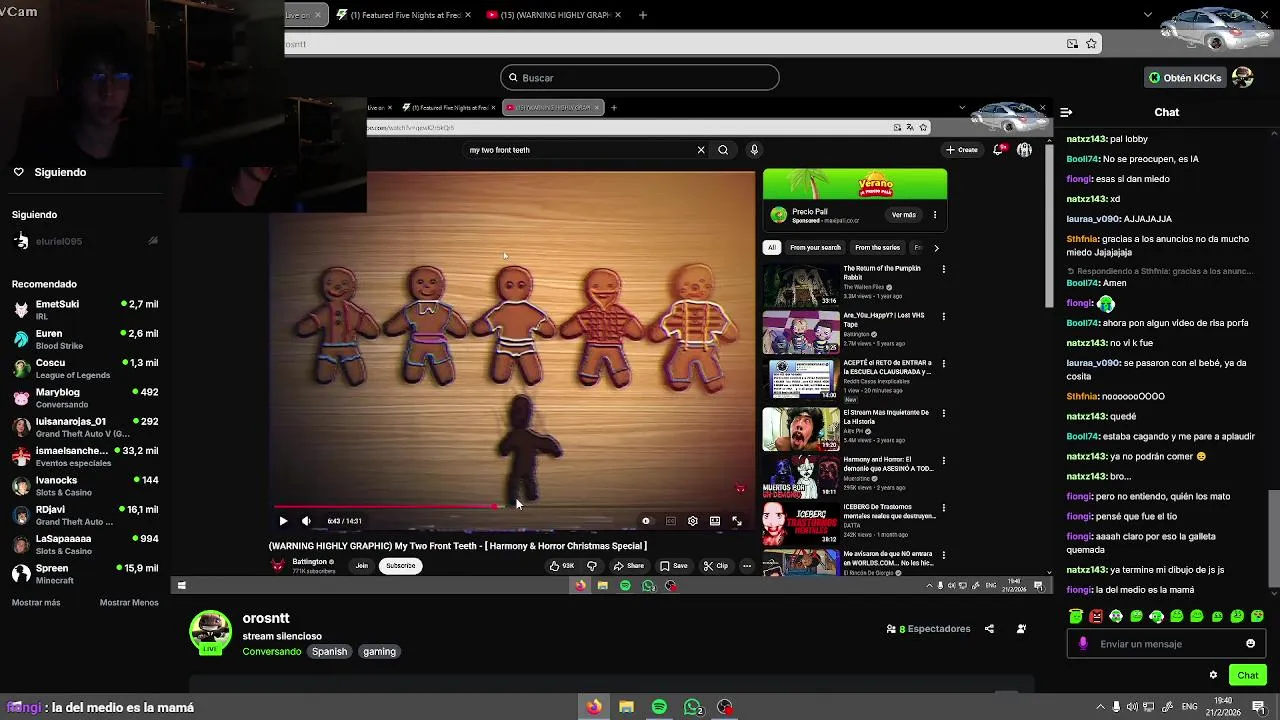The width and height of the screenshot is (1280, 720).
Task: Enter fullscreen on the YouTube player
Action: [737, 521]
